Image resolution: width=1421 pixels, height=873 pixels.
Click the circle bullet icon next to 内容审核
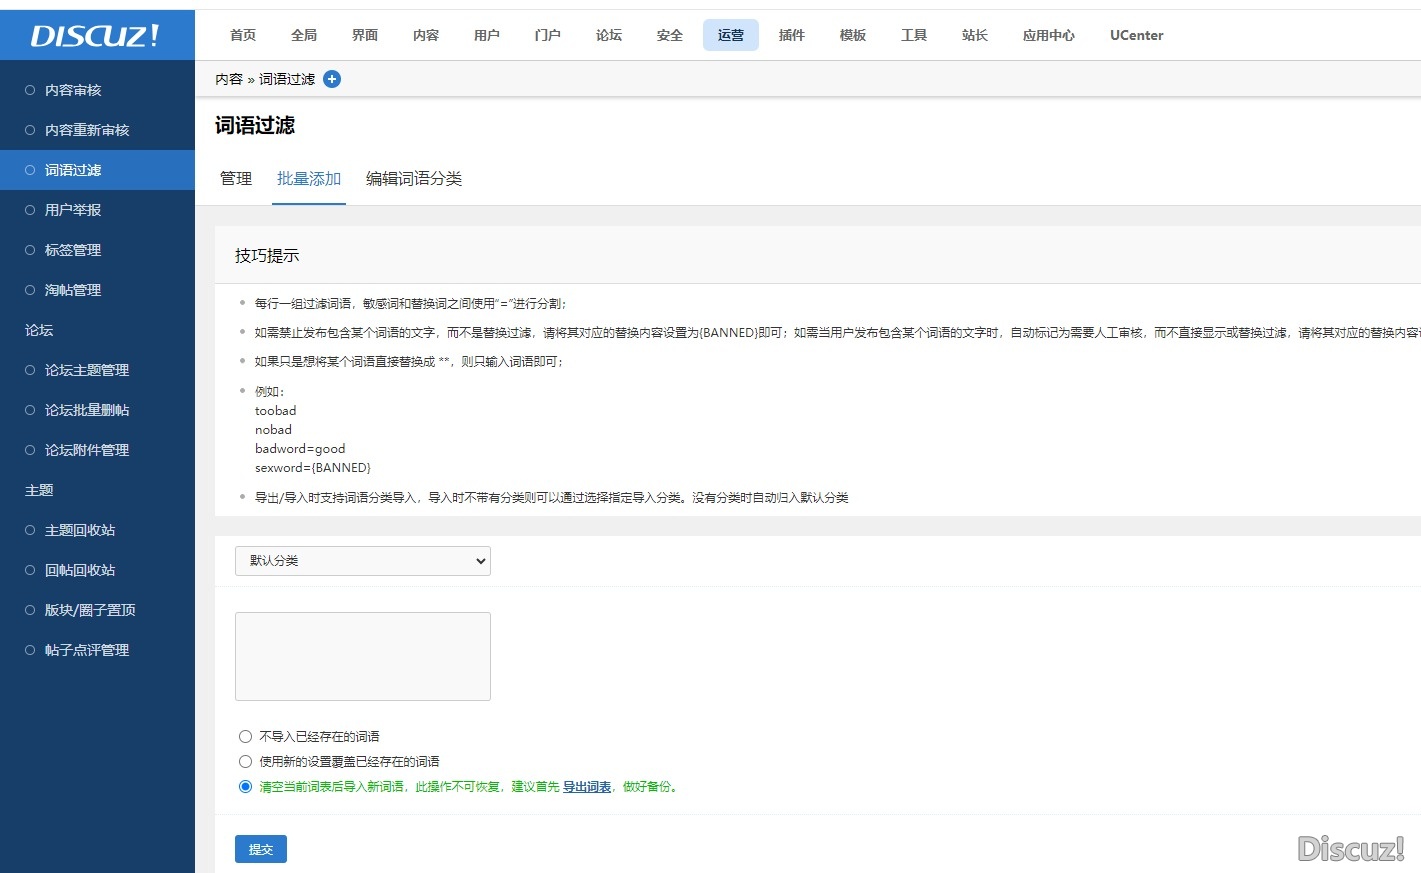click(30, 90)
